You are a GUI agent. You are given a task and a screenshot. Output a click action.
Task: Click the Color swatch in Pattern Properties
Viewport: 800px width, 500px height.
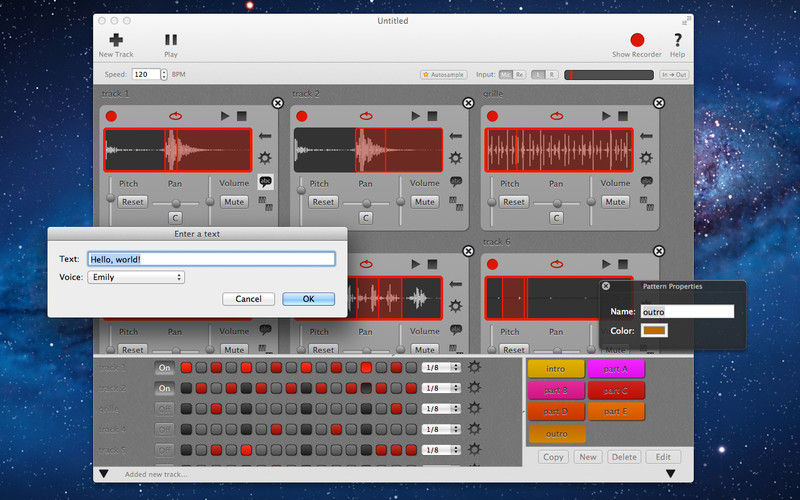coord(656,331)
